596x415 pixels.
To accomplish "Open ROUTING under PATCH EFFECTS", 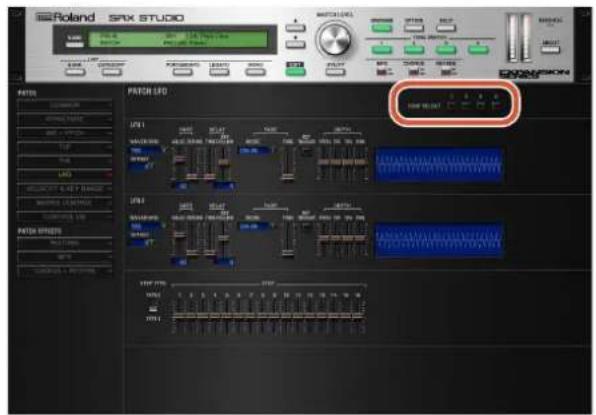I will 65,243.
